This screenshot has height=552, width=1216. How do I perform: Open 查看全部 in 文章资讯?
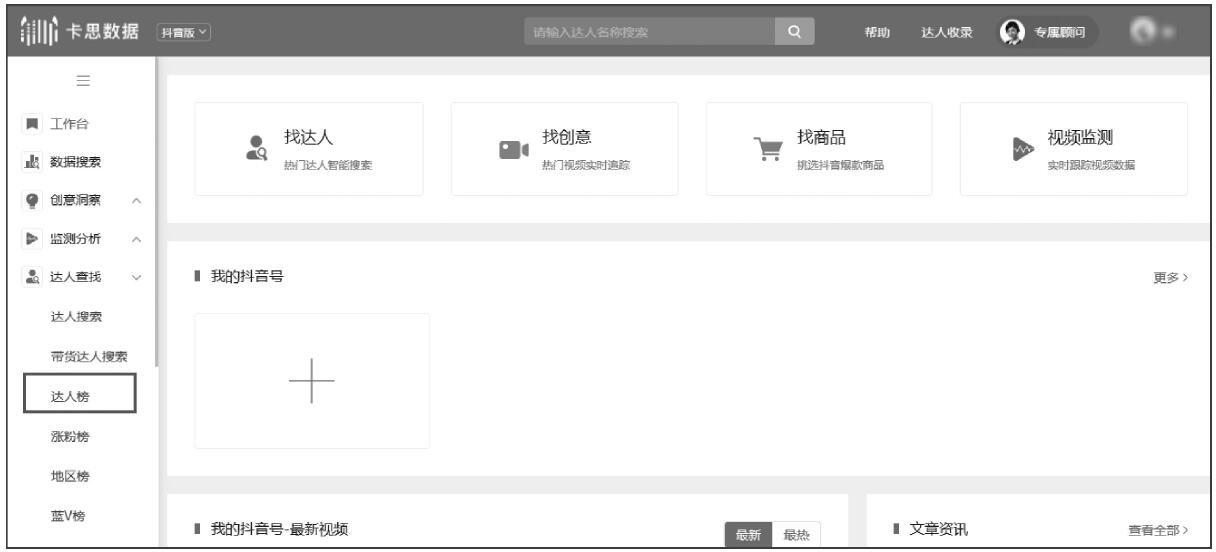[x=1158, y=529]
